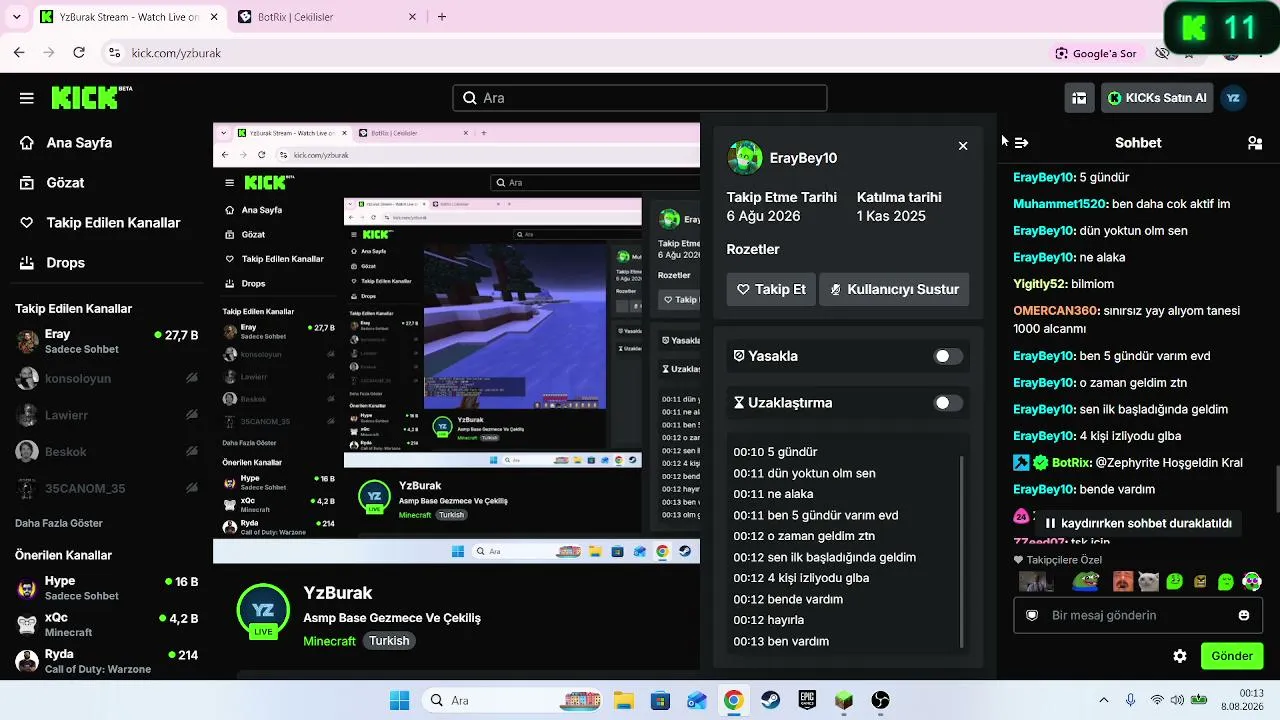Click the paused chat notice to resume scrolling
This screenshot has width=1280, height=720.
coord(1138,523)
